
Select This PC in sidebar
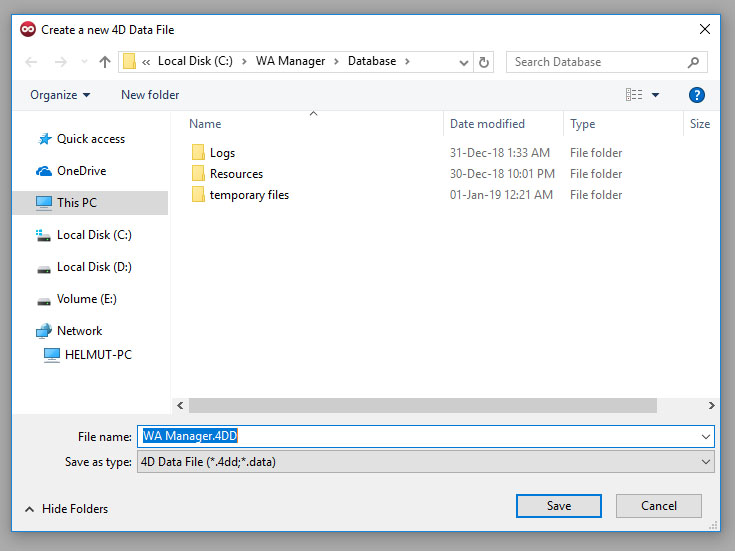click(90, 203)
